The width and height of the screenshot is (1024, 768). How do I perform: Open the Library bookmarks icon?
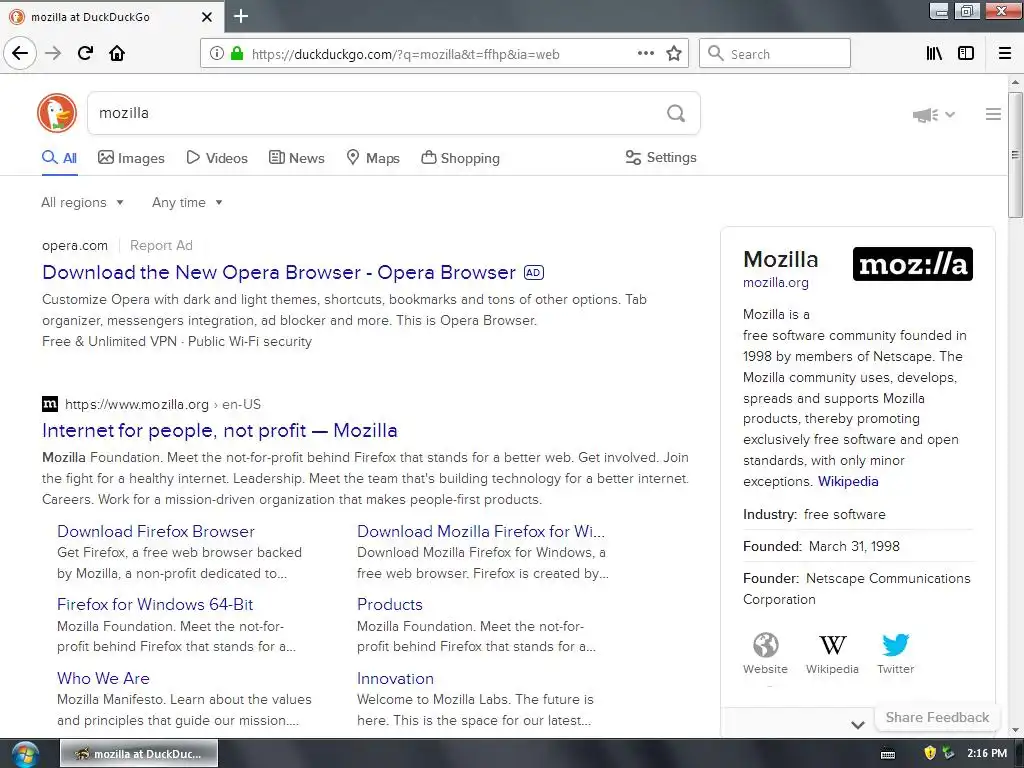(x=934, y=54)
